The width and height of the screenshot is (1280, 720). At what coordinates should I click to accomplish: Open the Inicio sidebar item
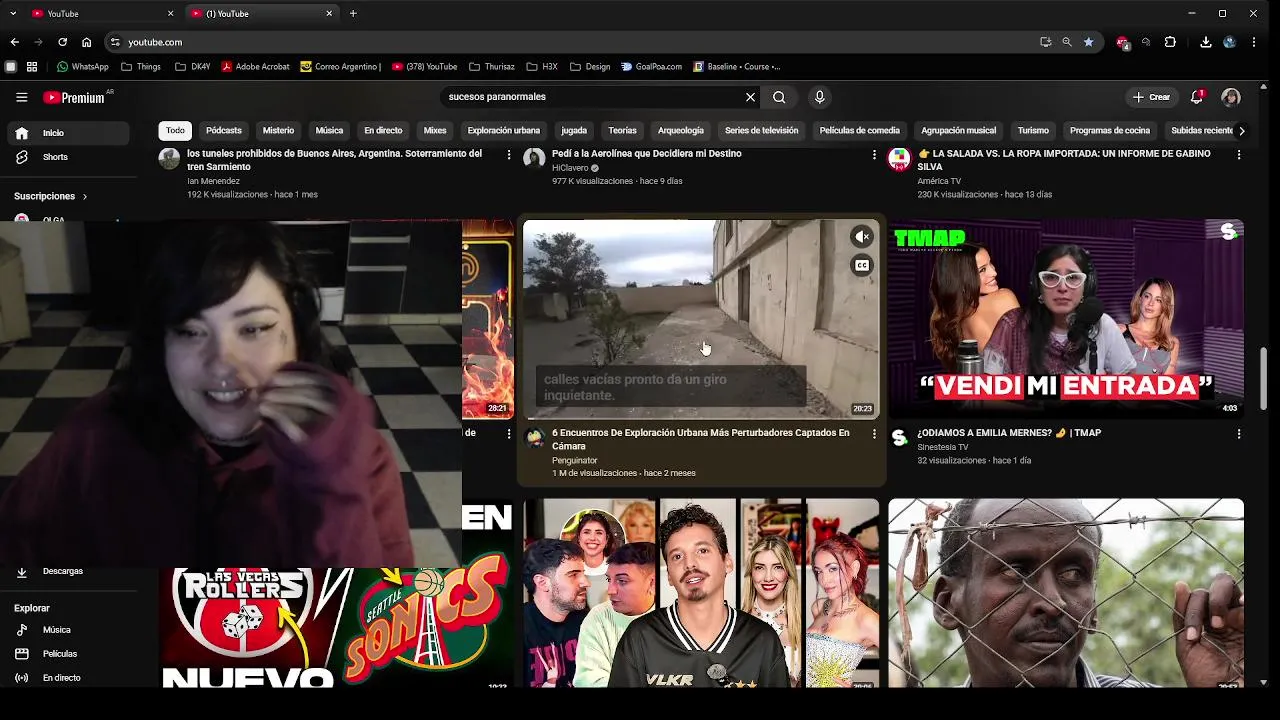tap(68, 133)
